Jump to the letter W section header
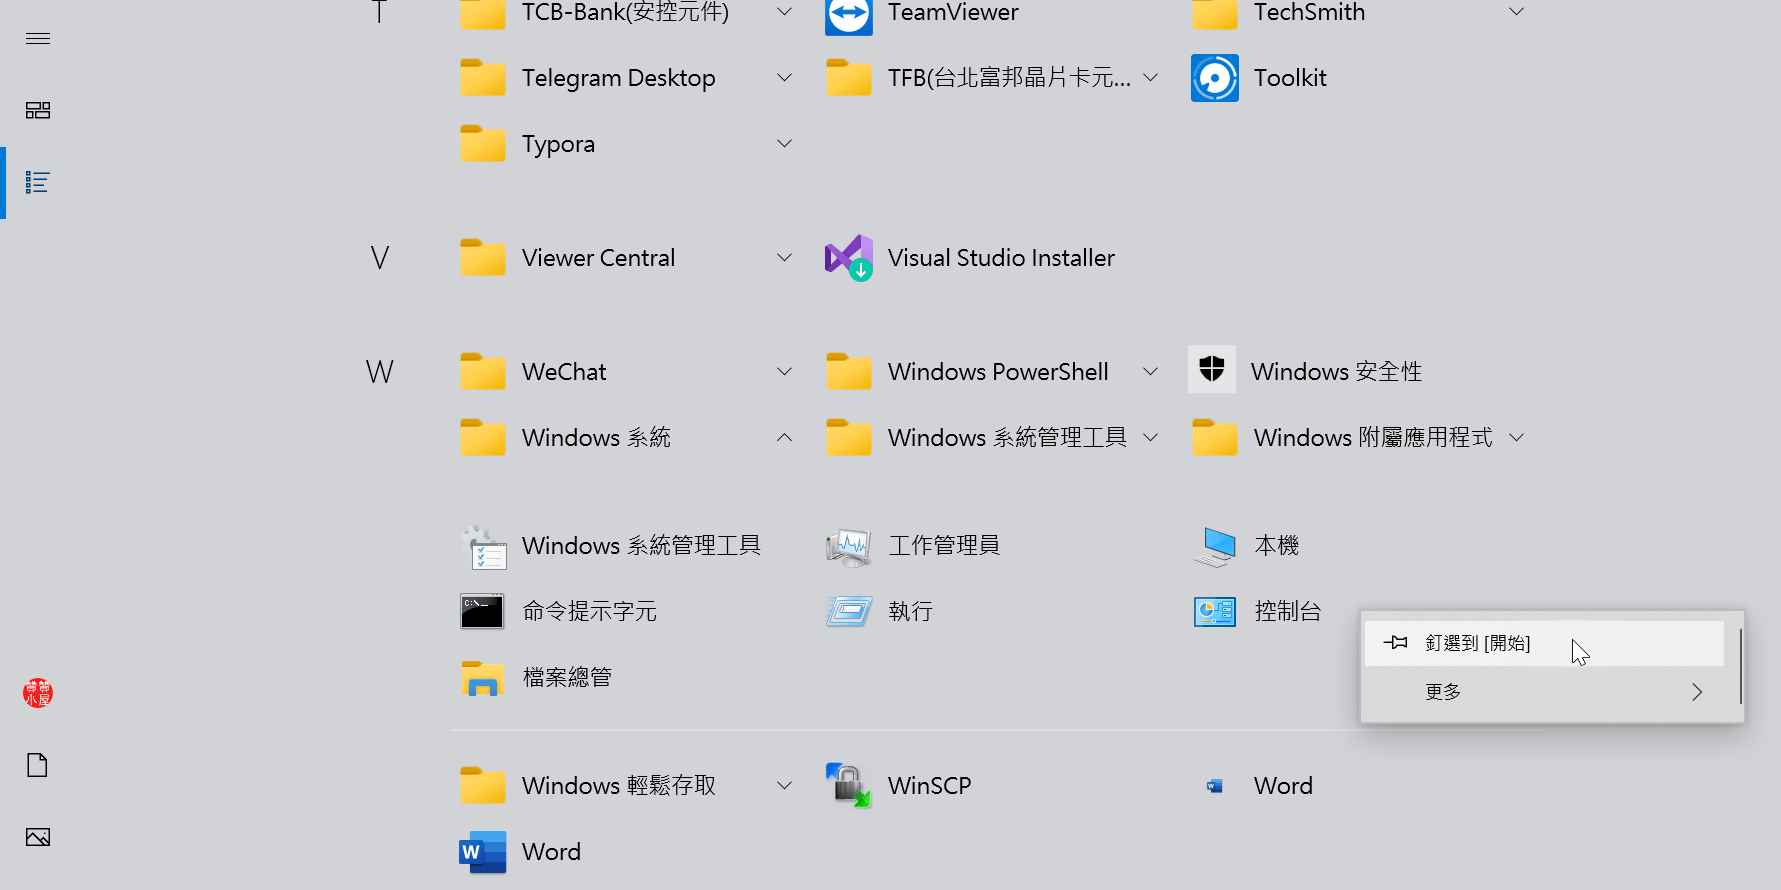 click(x=380, y=372)
